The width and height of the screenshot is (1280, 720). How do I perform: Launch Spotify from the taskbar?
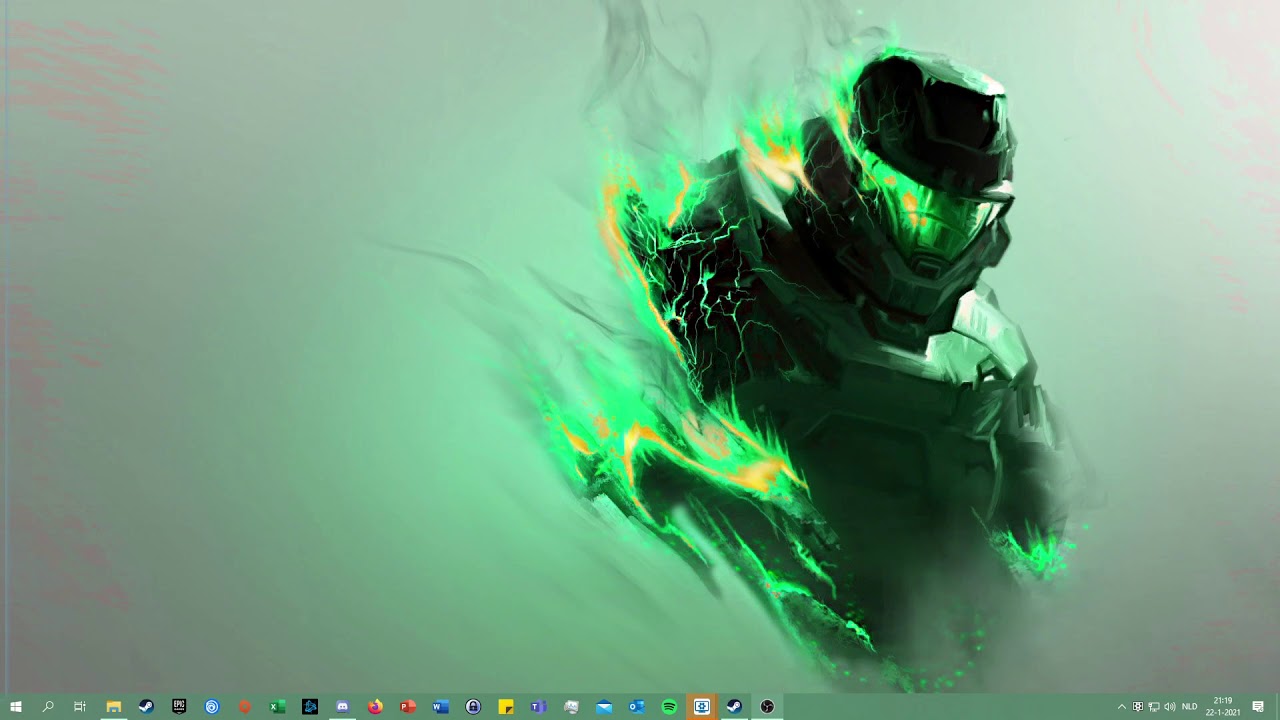[x=669, y=707]
